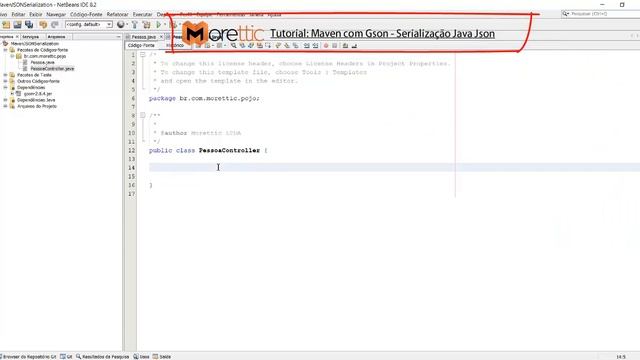The width and height of the screenshot is (640, 360).
Task: Collapse the Dependências node
Action: pyautogui.click(x=5, y=87)
